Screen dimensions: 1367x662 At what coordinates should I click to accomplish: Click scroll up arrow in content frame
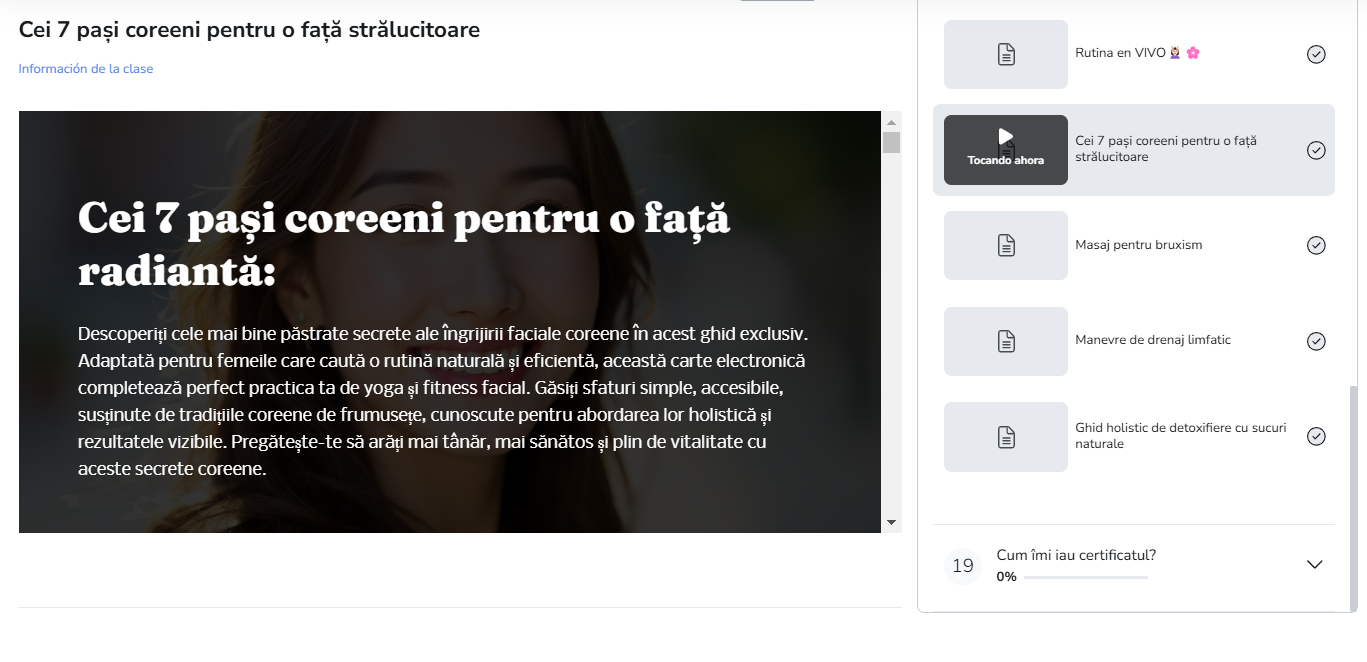tap(891, 121)
